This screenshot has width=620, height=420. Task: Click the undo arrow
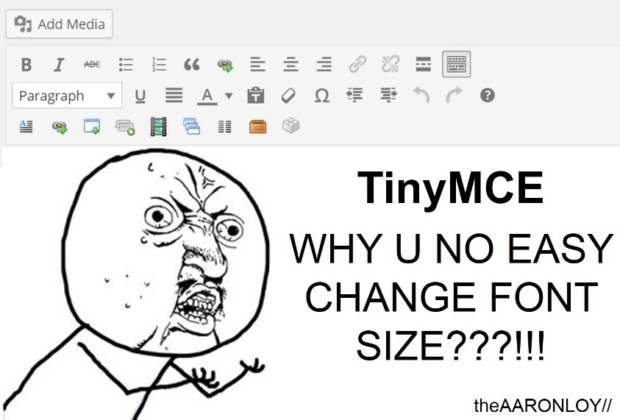421,96
